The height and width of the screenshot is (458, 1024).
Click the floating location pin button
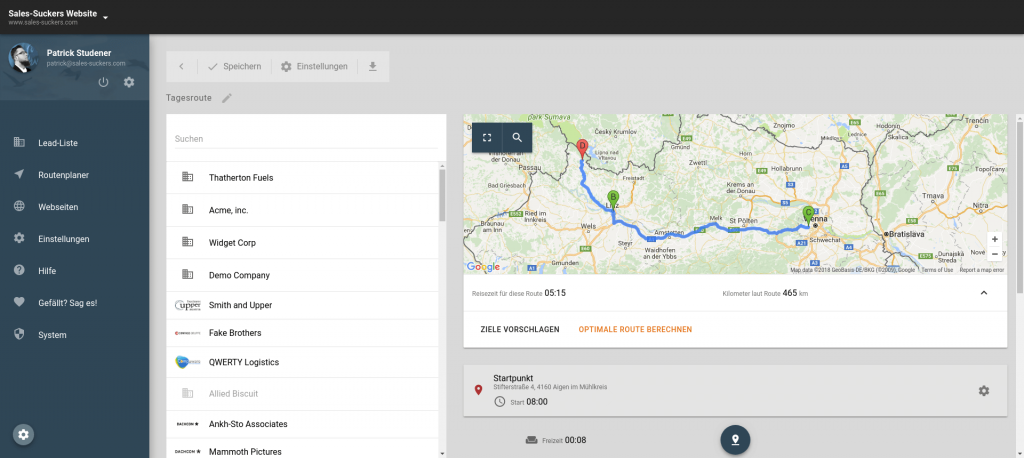[735, 440]
